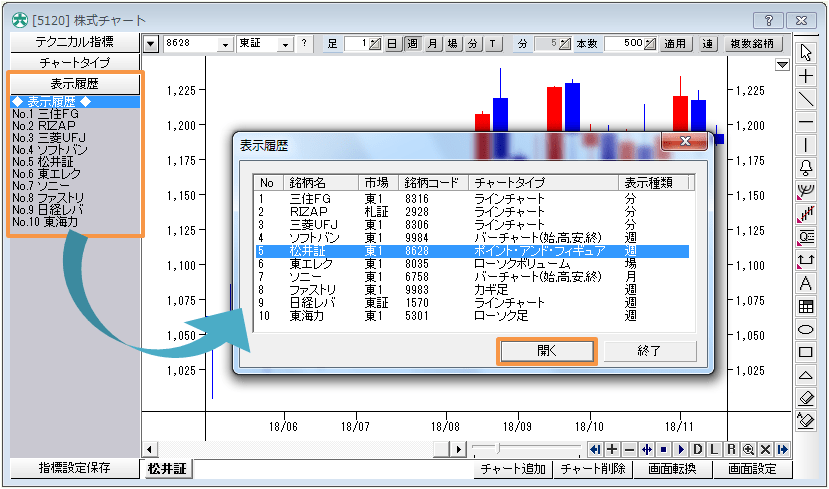The image size is (829, 489).
Task: Click the D button in bottom controls
Action: tap(697, 449)
